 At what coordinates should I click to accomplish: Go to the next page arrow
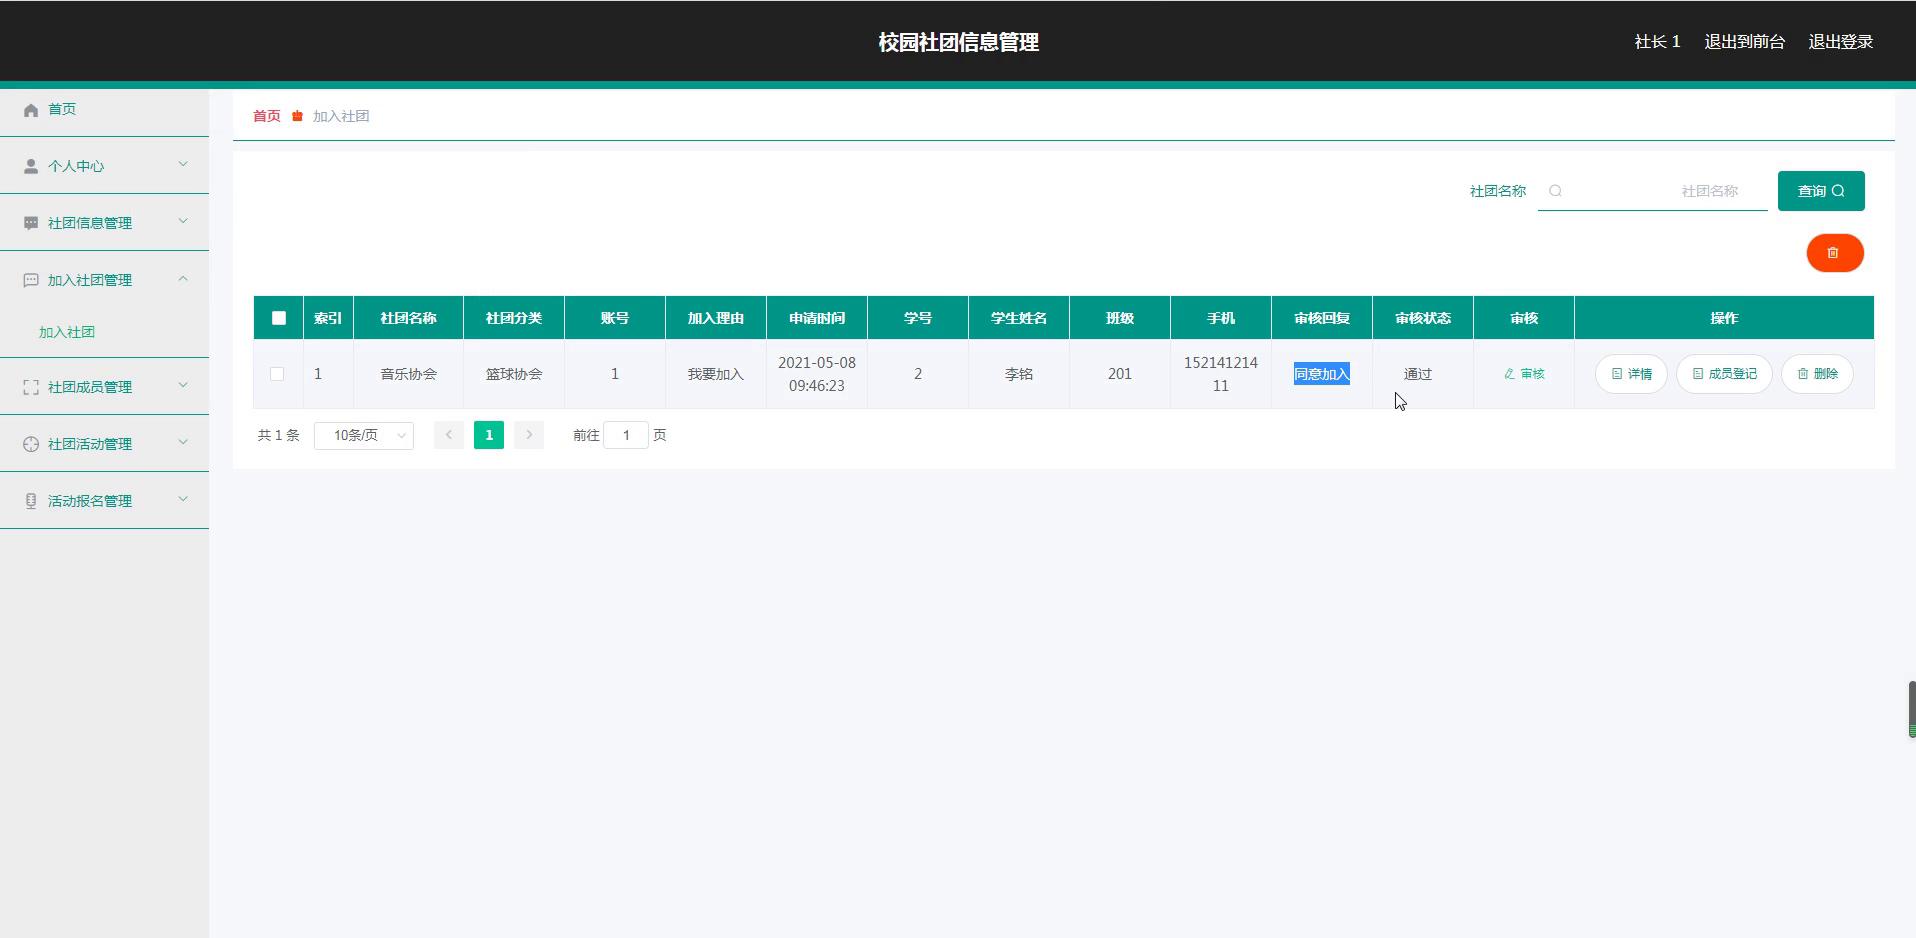pos(529,435)
